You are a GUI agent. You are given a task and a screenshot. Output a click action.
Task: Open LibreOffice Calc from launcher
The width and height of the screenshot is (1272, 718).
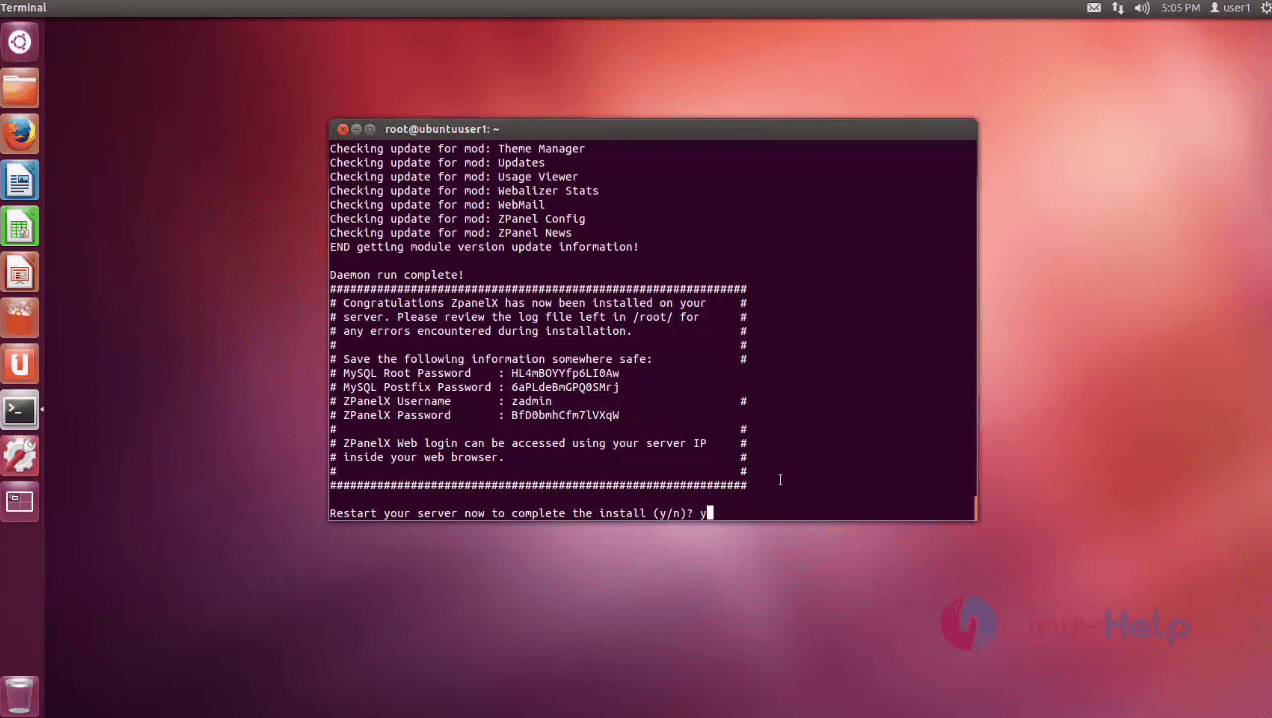coord(20,226)
